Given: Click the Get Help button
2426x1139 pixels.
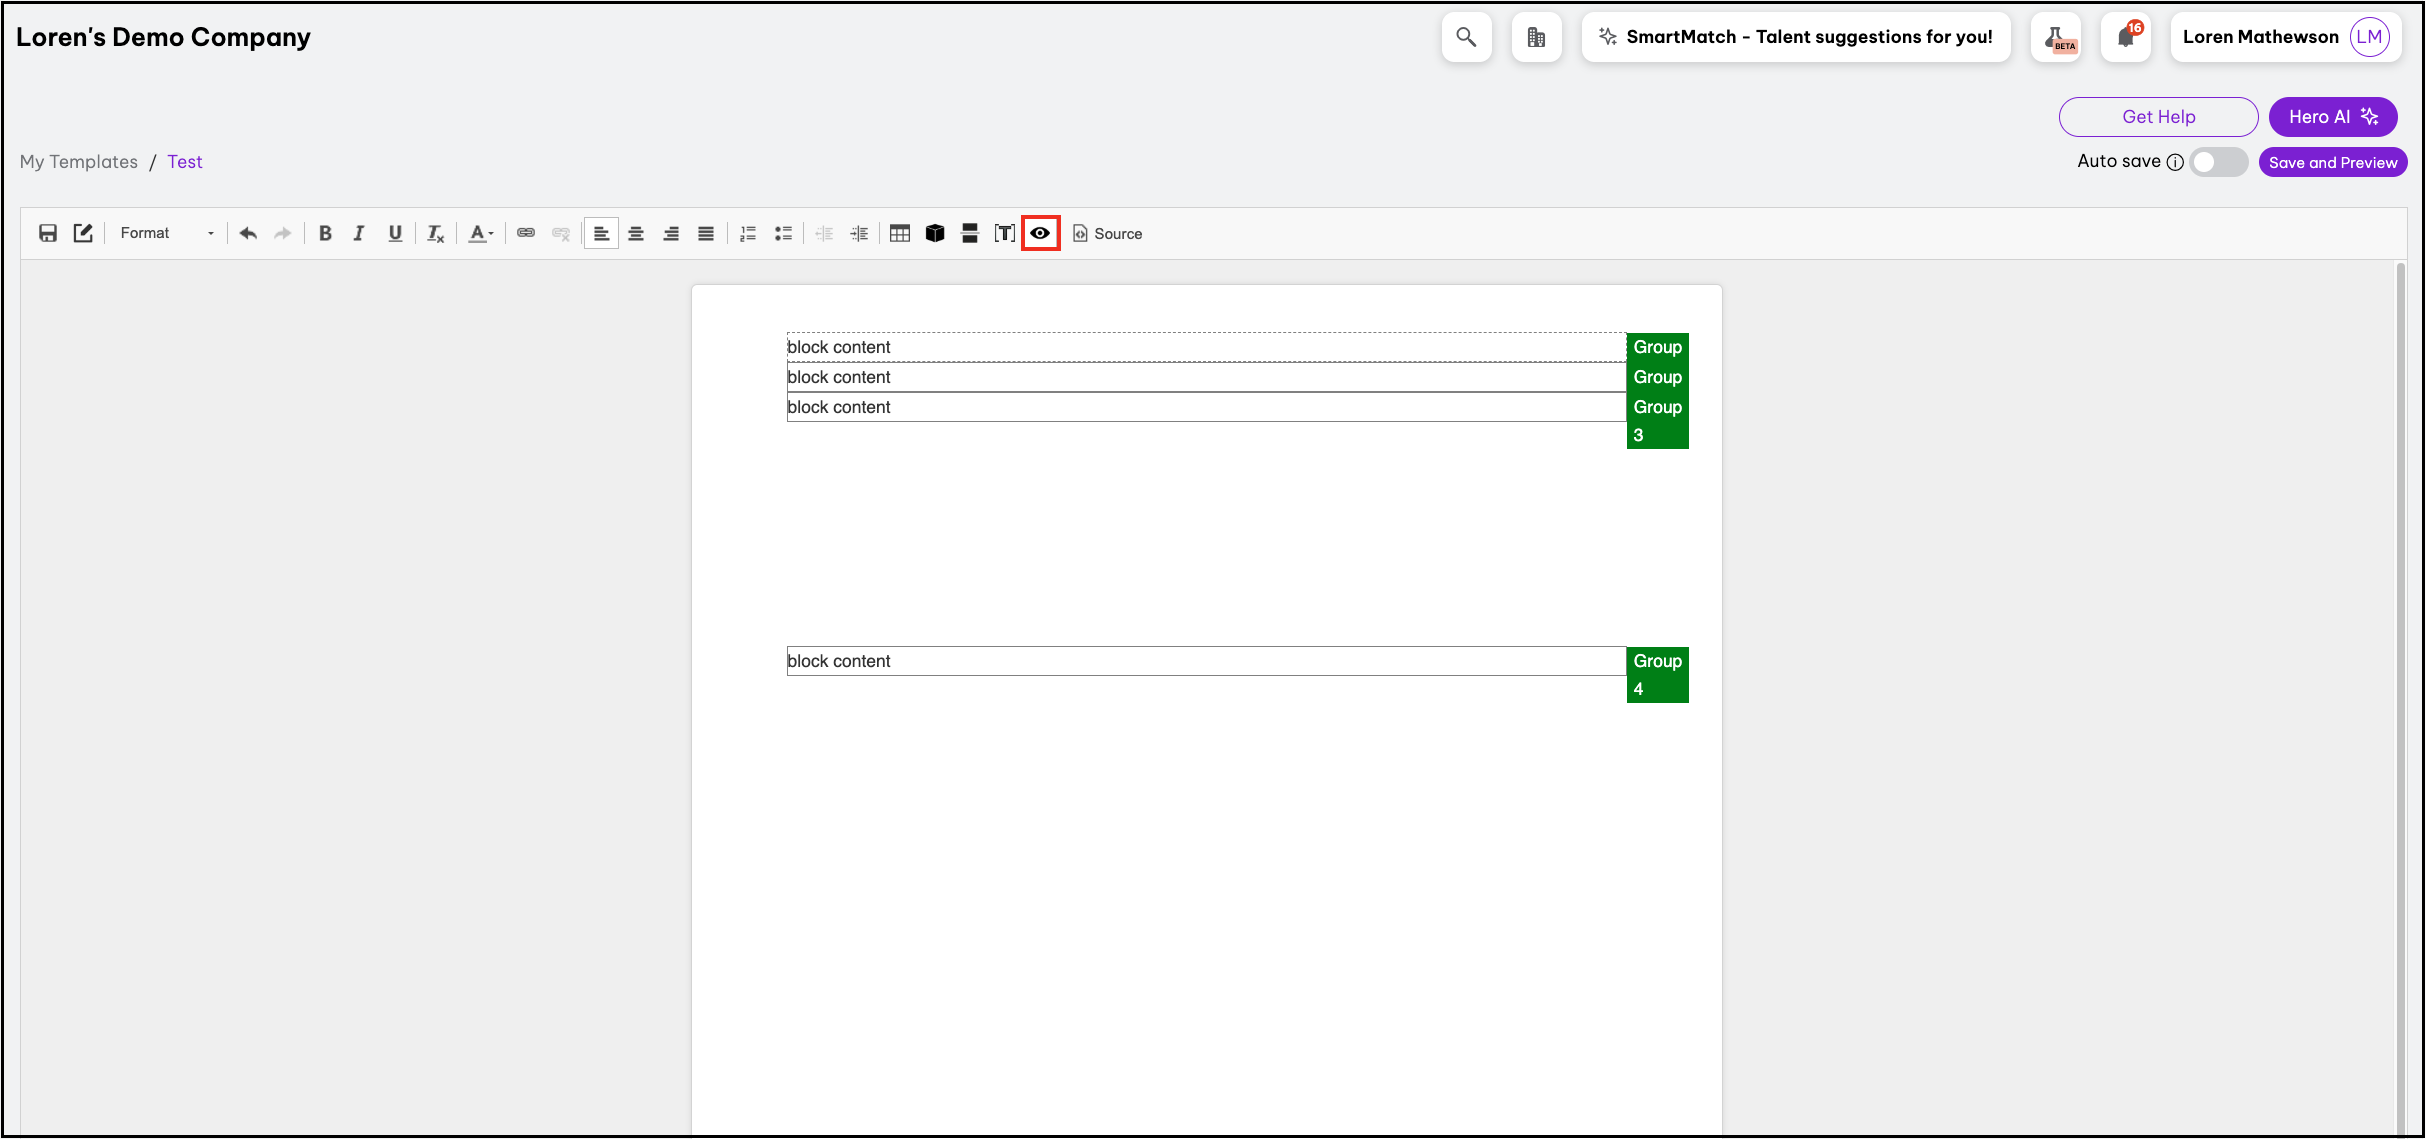Looking at the screenshot, I should (x=2158, y=117).
